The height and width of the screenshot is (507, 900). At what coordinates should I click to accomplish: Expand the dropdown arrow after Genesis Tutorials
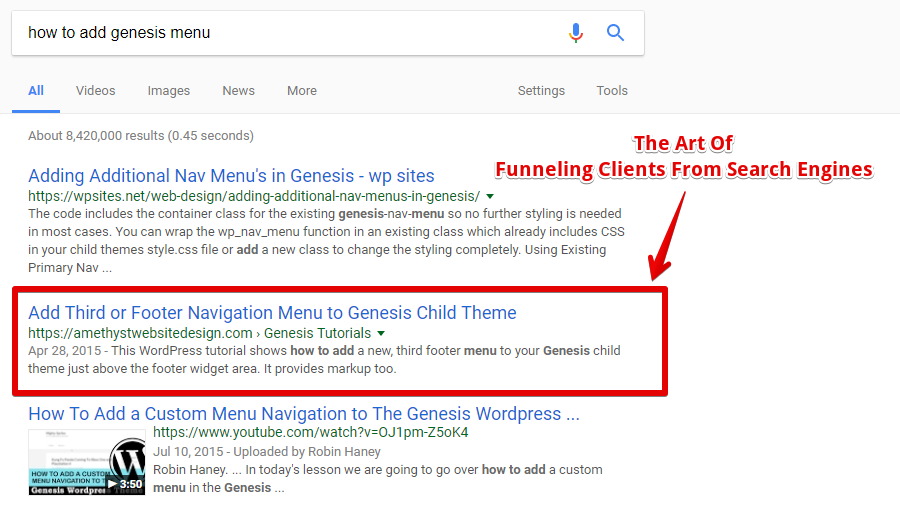381,333
